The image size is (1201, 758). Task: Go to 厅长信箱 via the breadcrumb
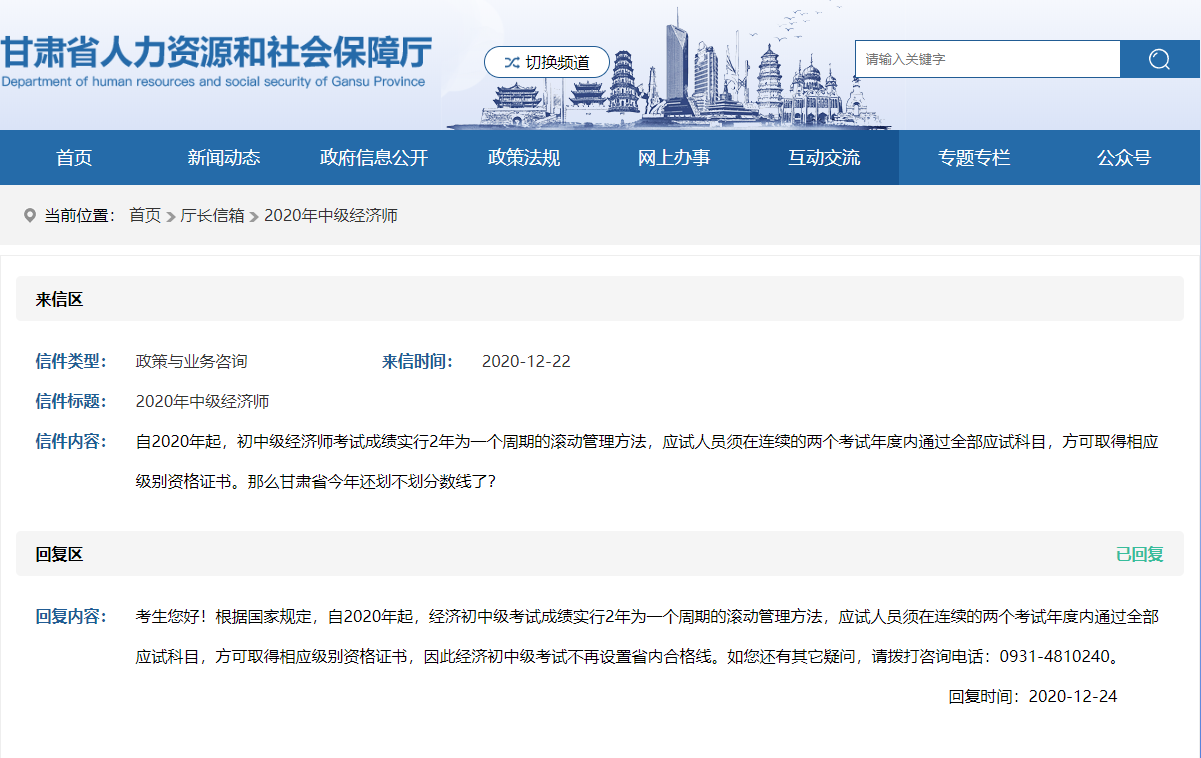pos(212,215)
